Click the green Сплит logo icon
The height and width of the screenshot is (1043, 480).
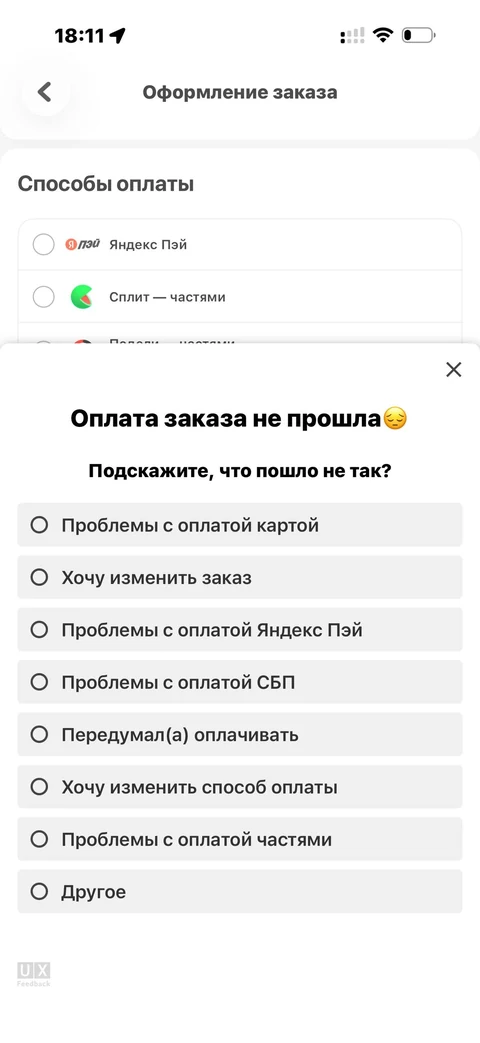82,297
